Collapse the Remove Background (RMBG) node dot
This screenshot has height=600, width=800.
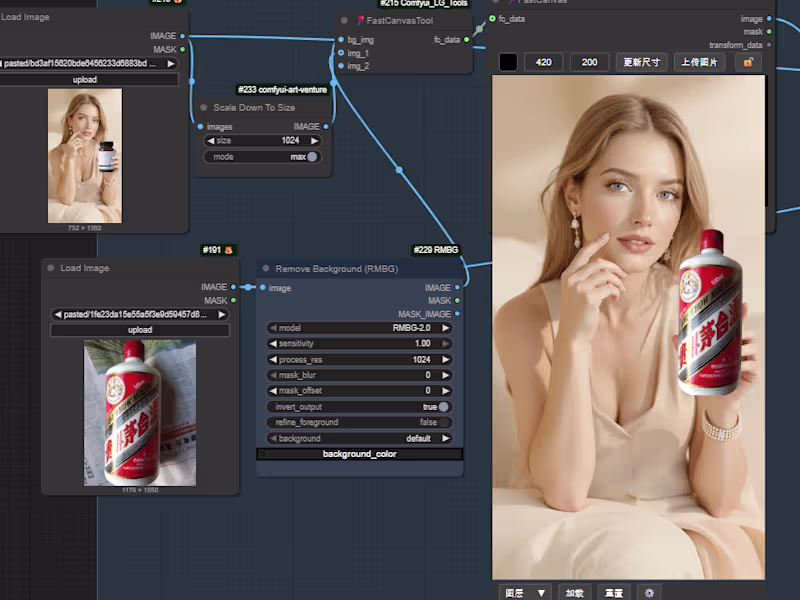coord(266,268)
